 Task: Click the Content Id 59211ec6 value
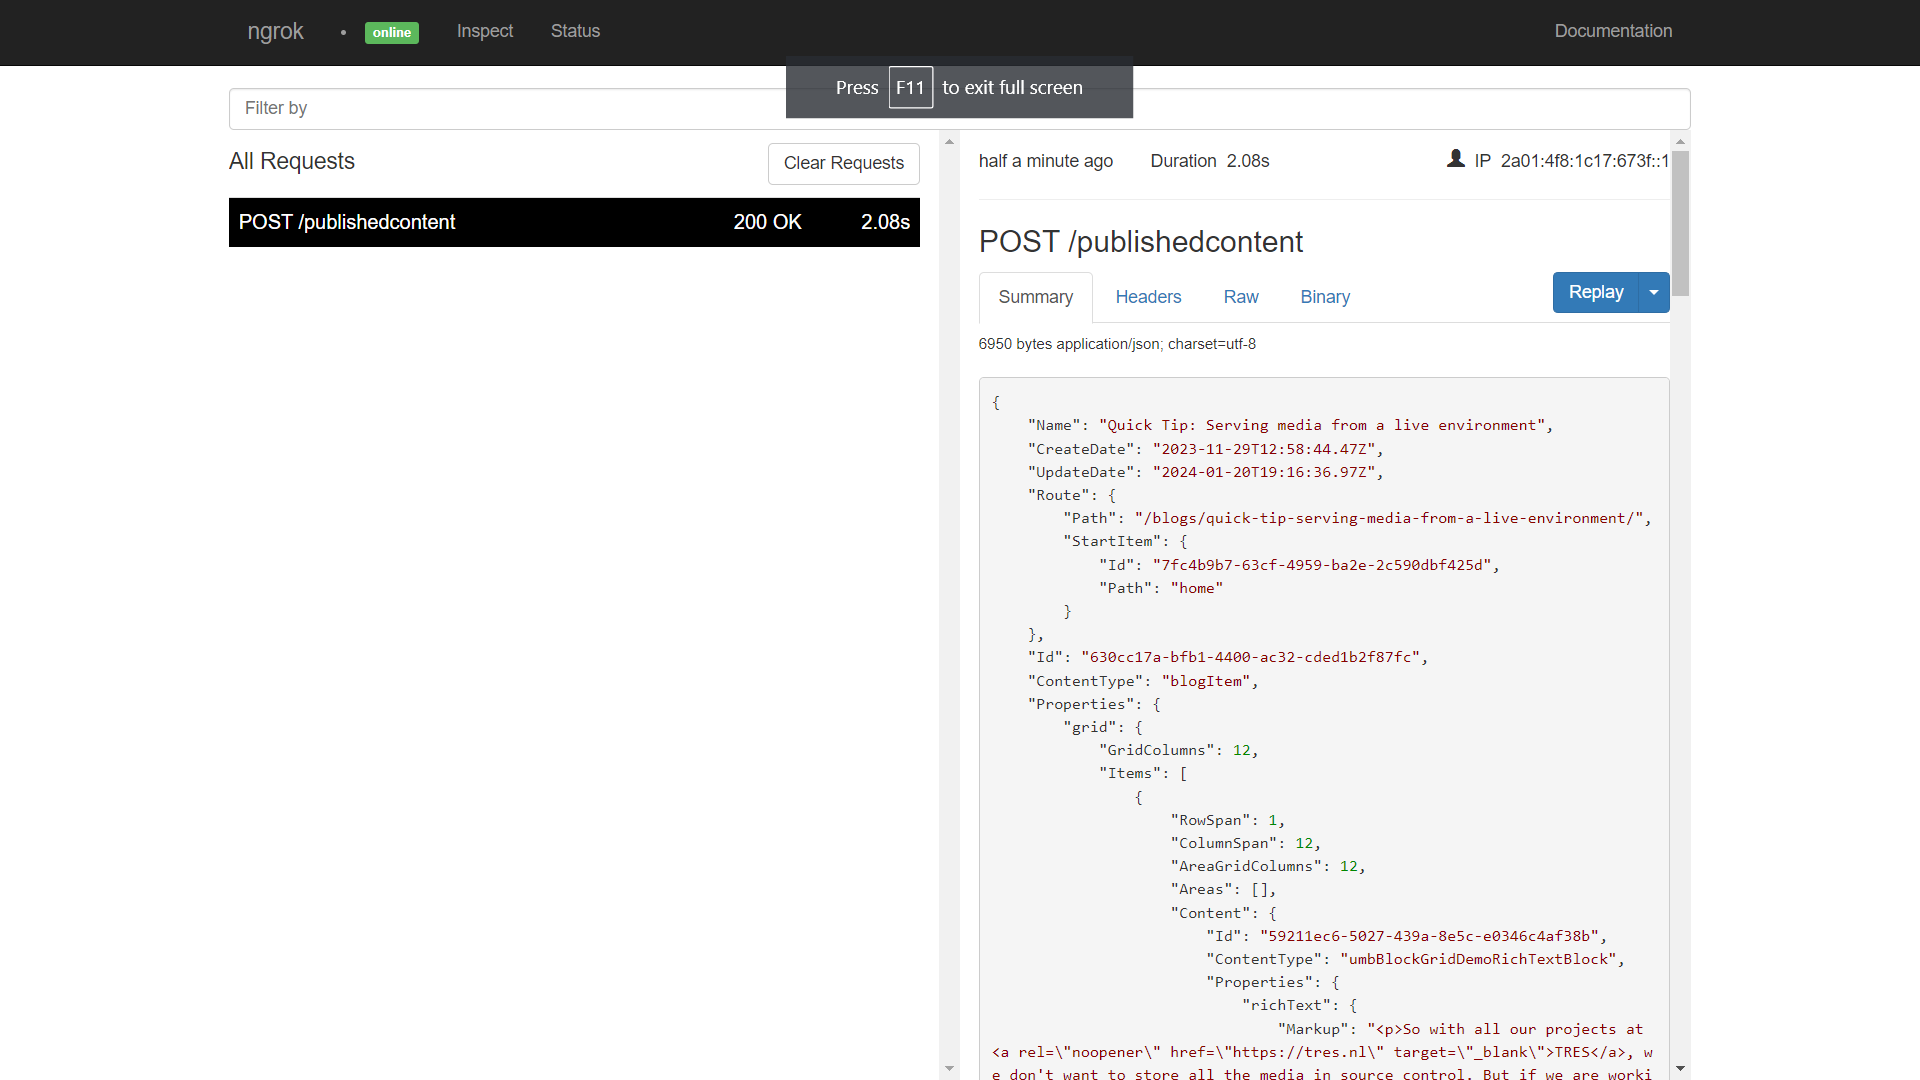coord(1429,936)
